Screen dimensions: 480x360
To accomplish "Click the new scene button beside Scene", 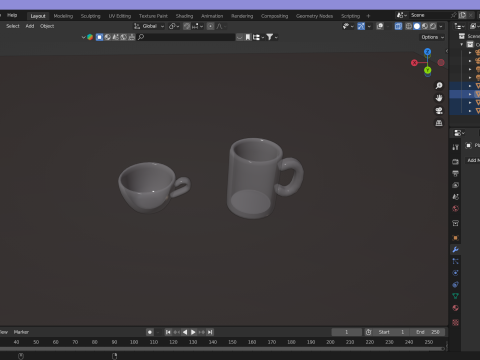I will coord(462,15).
